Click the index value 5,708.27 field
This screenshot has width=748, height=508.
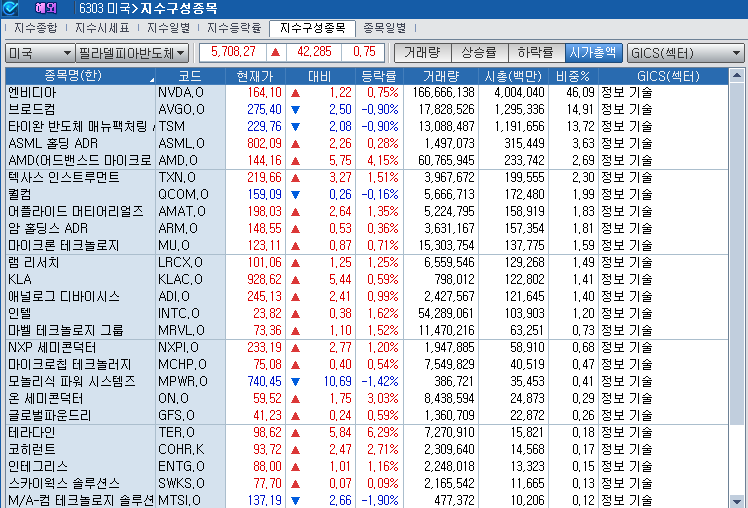click(233, 52)
